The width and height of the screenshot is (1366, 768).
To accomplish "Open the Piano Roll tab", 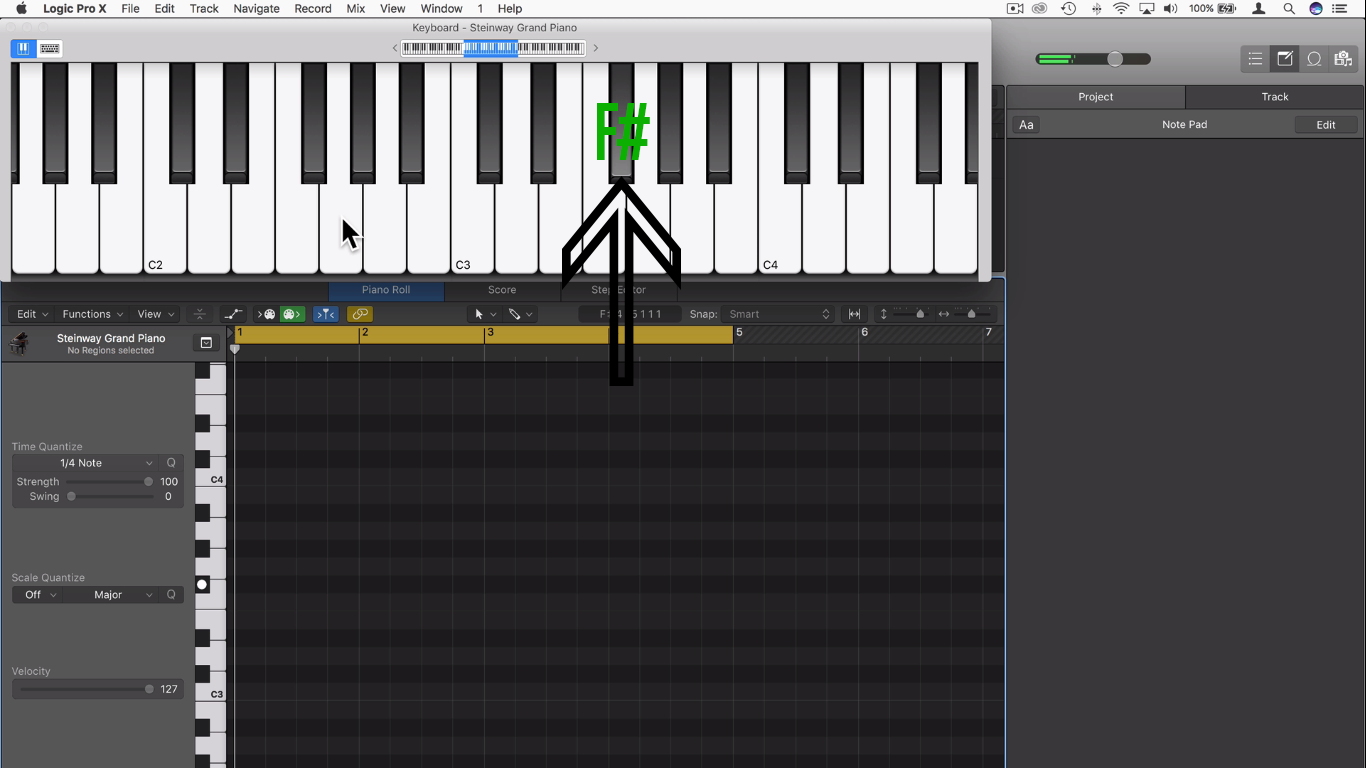I will pyautogui.click(x=386, y=290).
